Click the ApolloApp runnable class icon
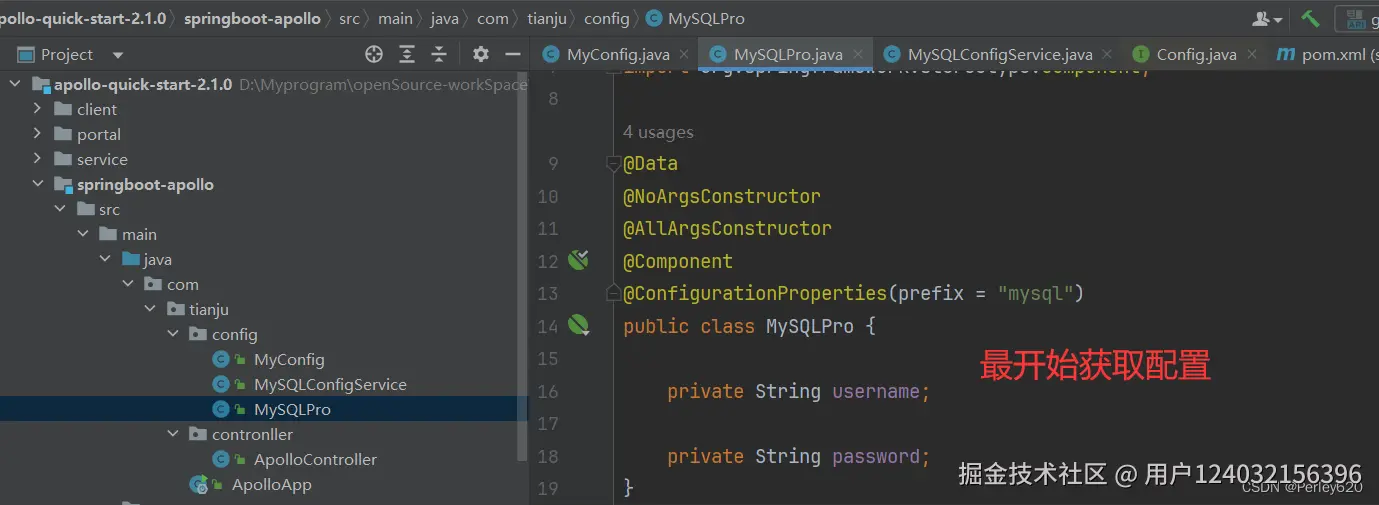The height and width of the screenshot is (505, 1379). (199, 484)
